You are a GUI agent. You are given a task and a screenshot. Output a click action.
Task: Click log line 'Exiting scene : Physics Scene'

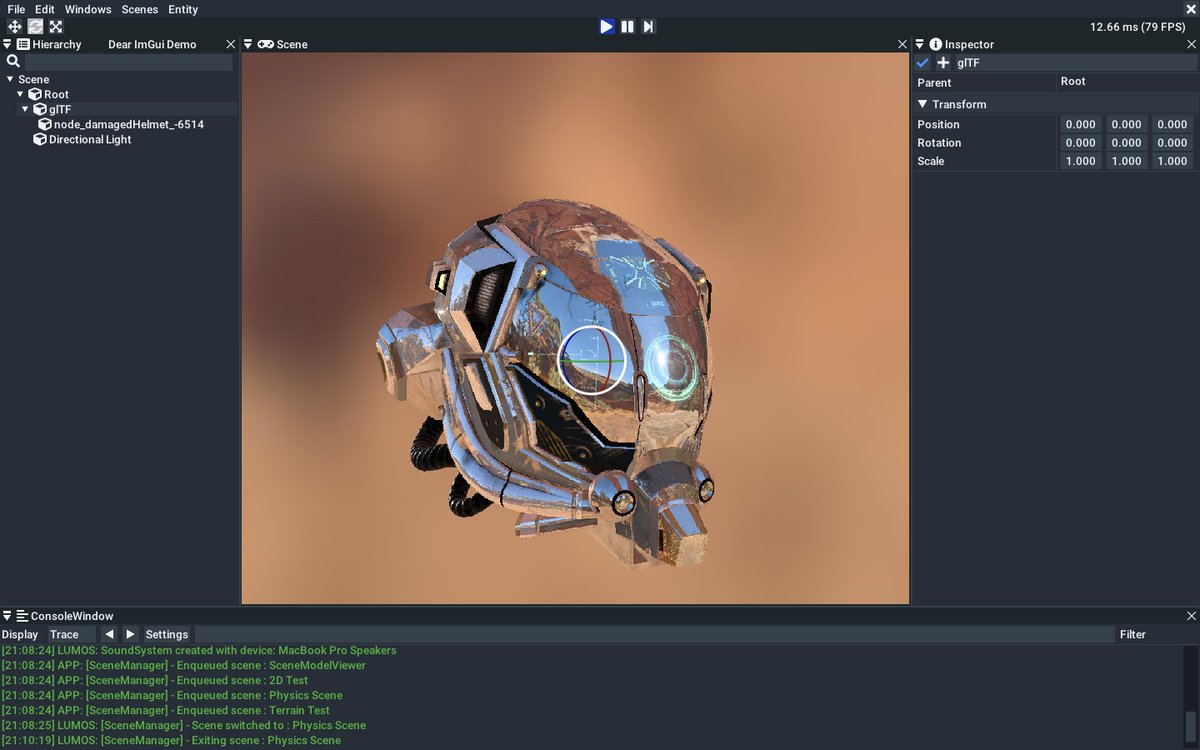point(171,740)
